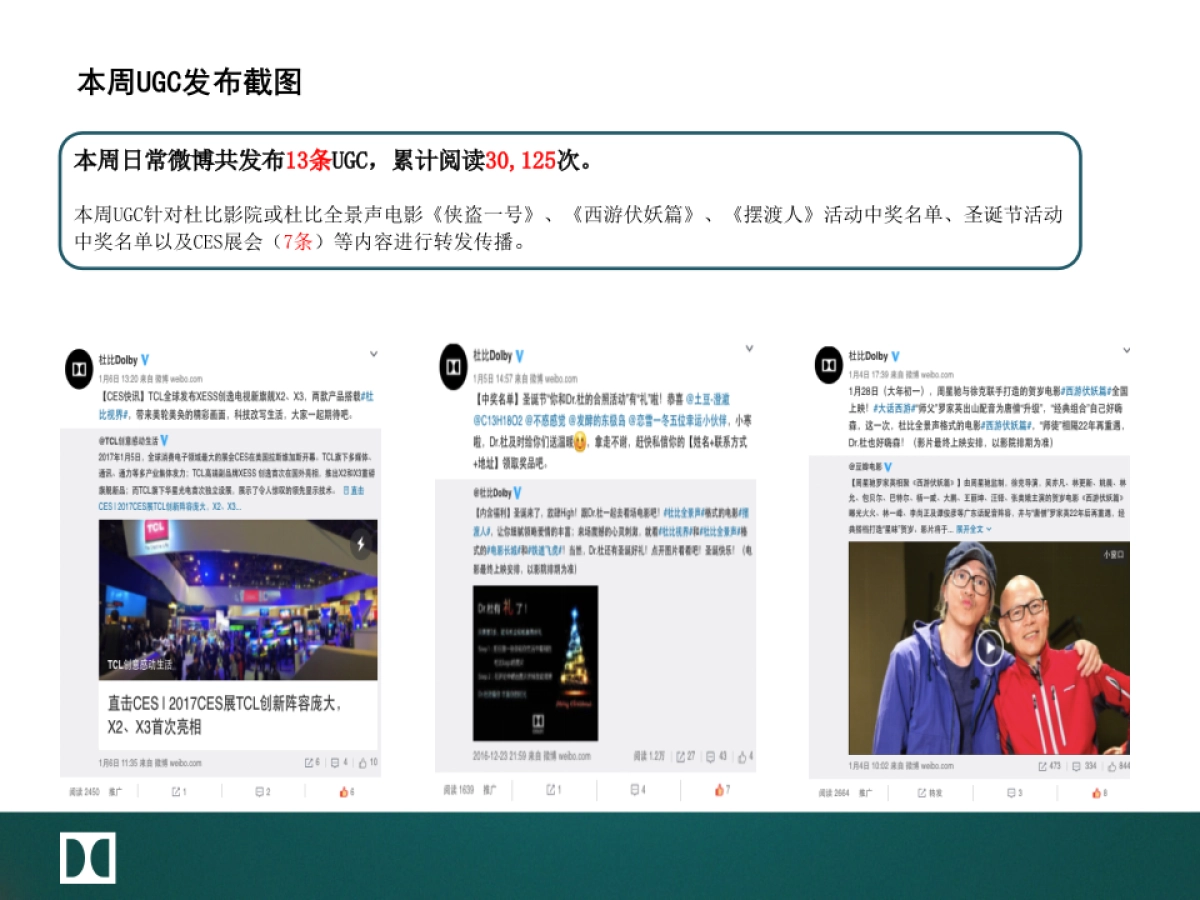Open the chevron menu on the third Weibo post
The width and height of the screenshot is (1200, 900).
1127,351
